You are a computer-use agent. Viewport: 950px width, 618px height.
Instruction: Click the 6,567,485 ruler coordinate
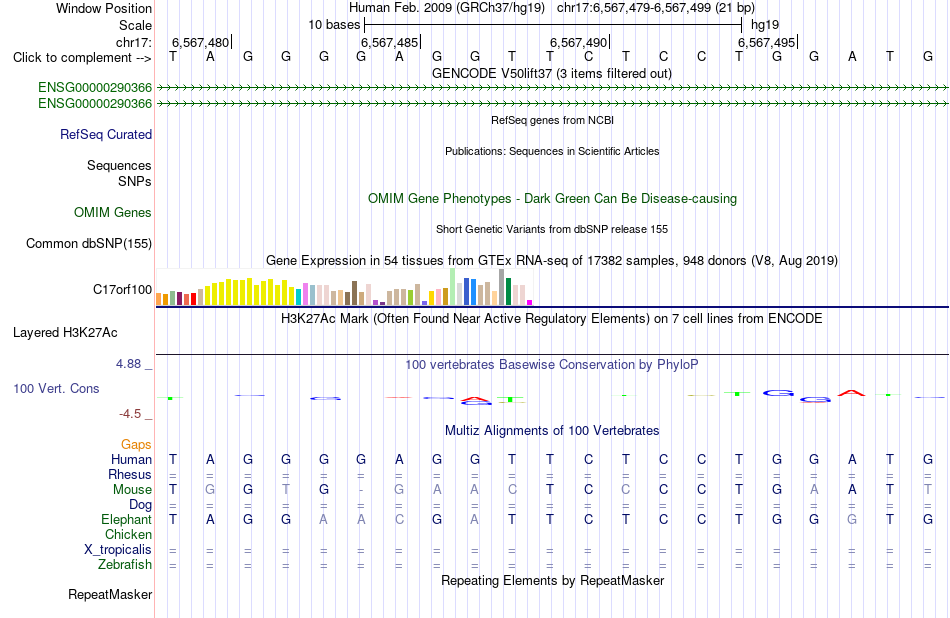coord(390,42)
